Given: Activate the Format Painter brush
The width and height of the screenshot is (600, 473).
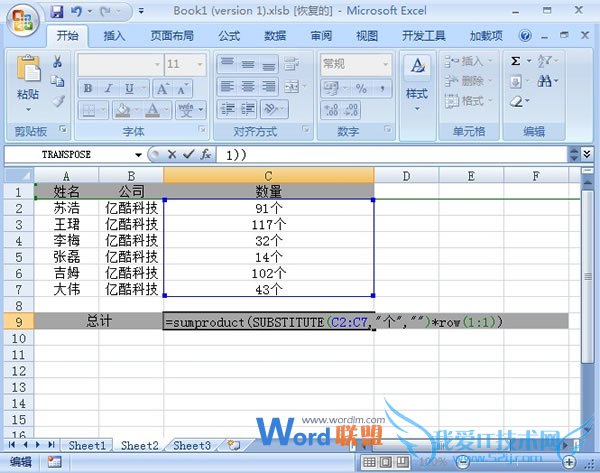Looking at the screenshot, I should pyautogui.click(x=58, y=101).
